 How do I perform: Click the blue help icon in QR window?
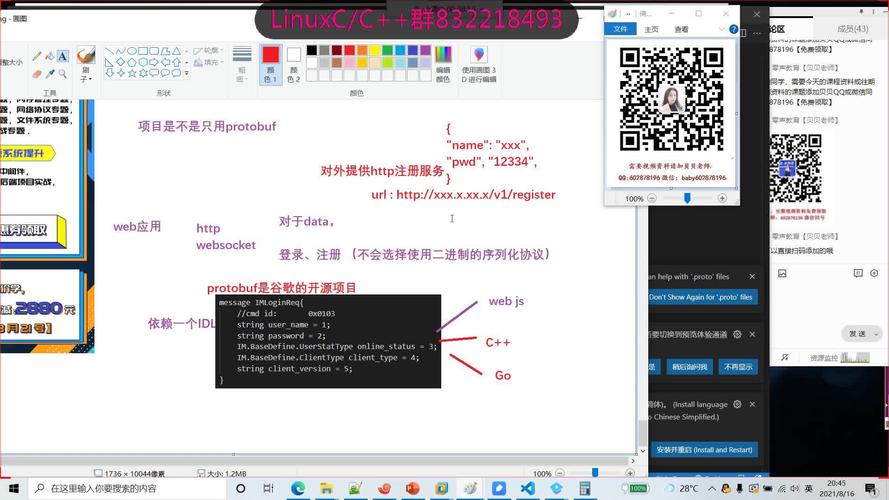[734, 29]
